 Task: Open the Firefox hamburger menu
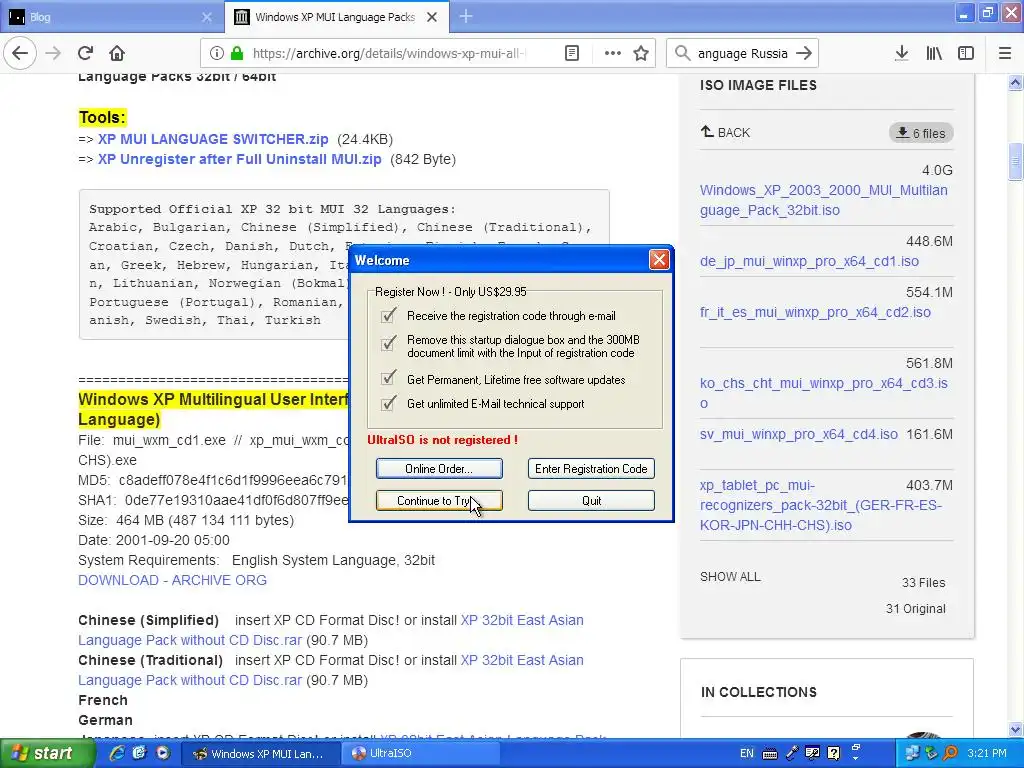coord(1005,54)
